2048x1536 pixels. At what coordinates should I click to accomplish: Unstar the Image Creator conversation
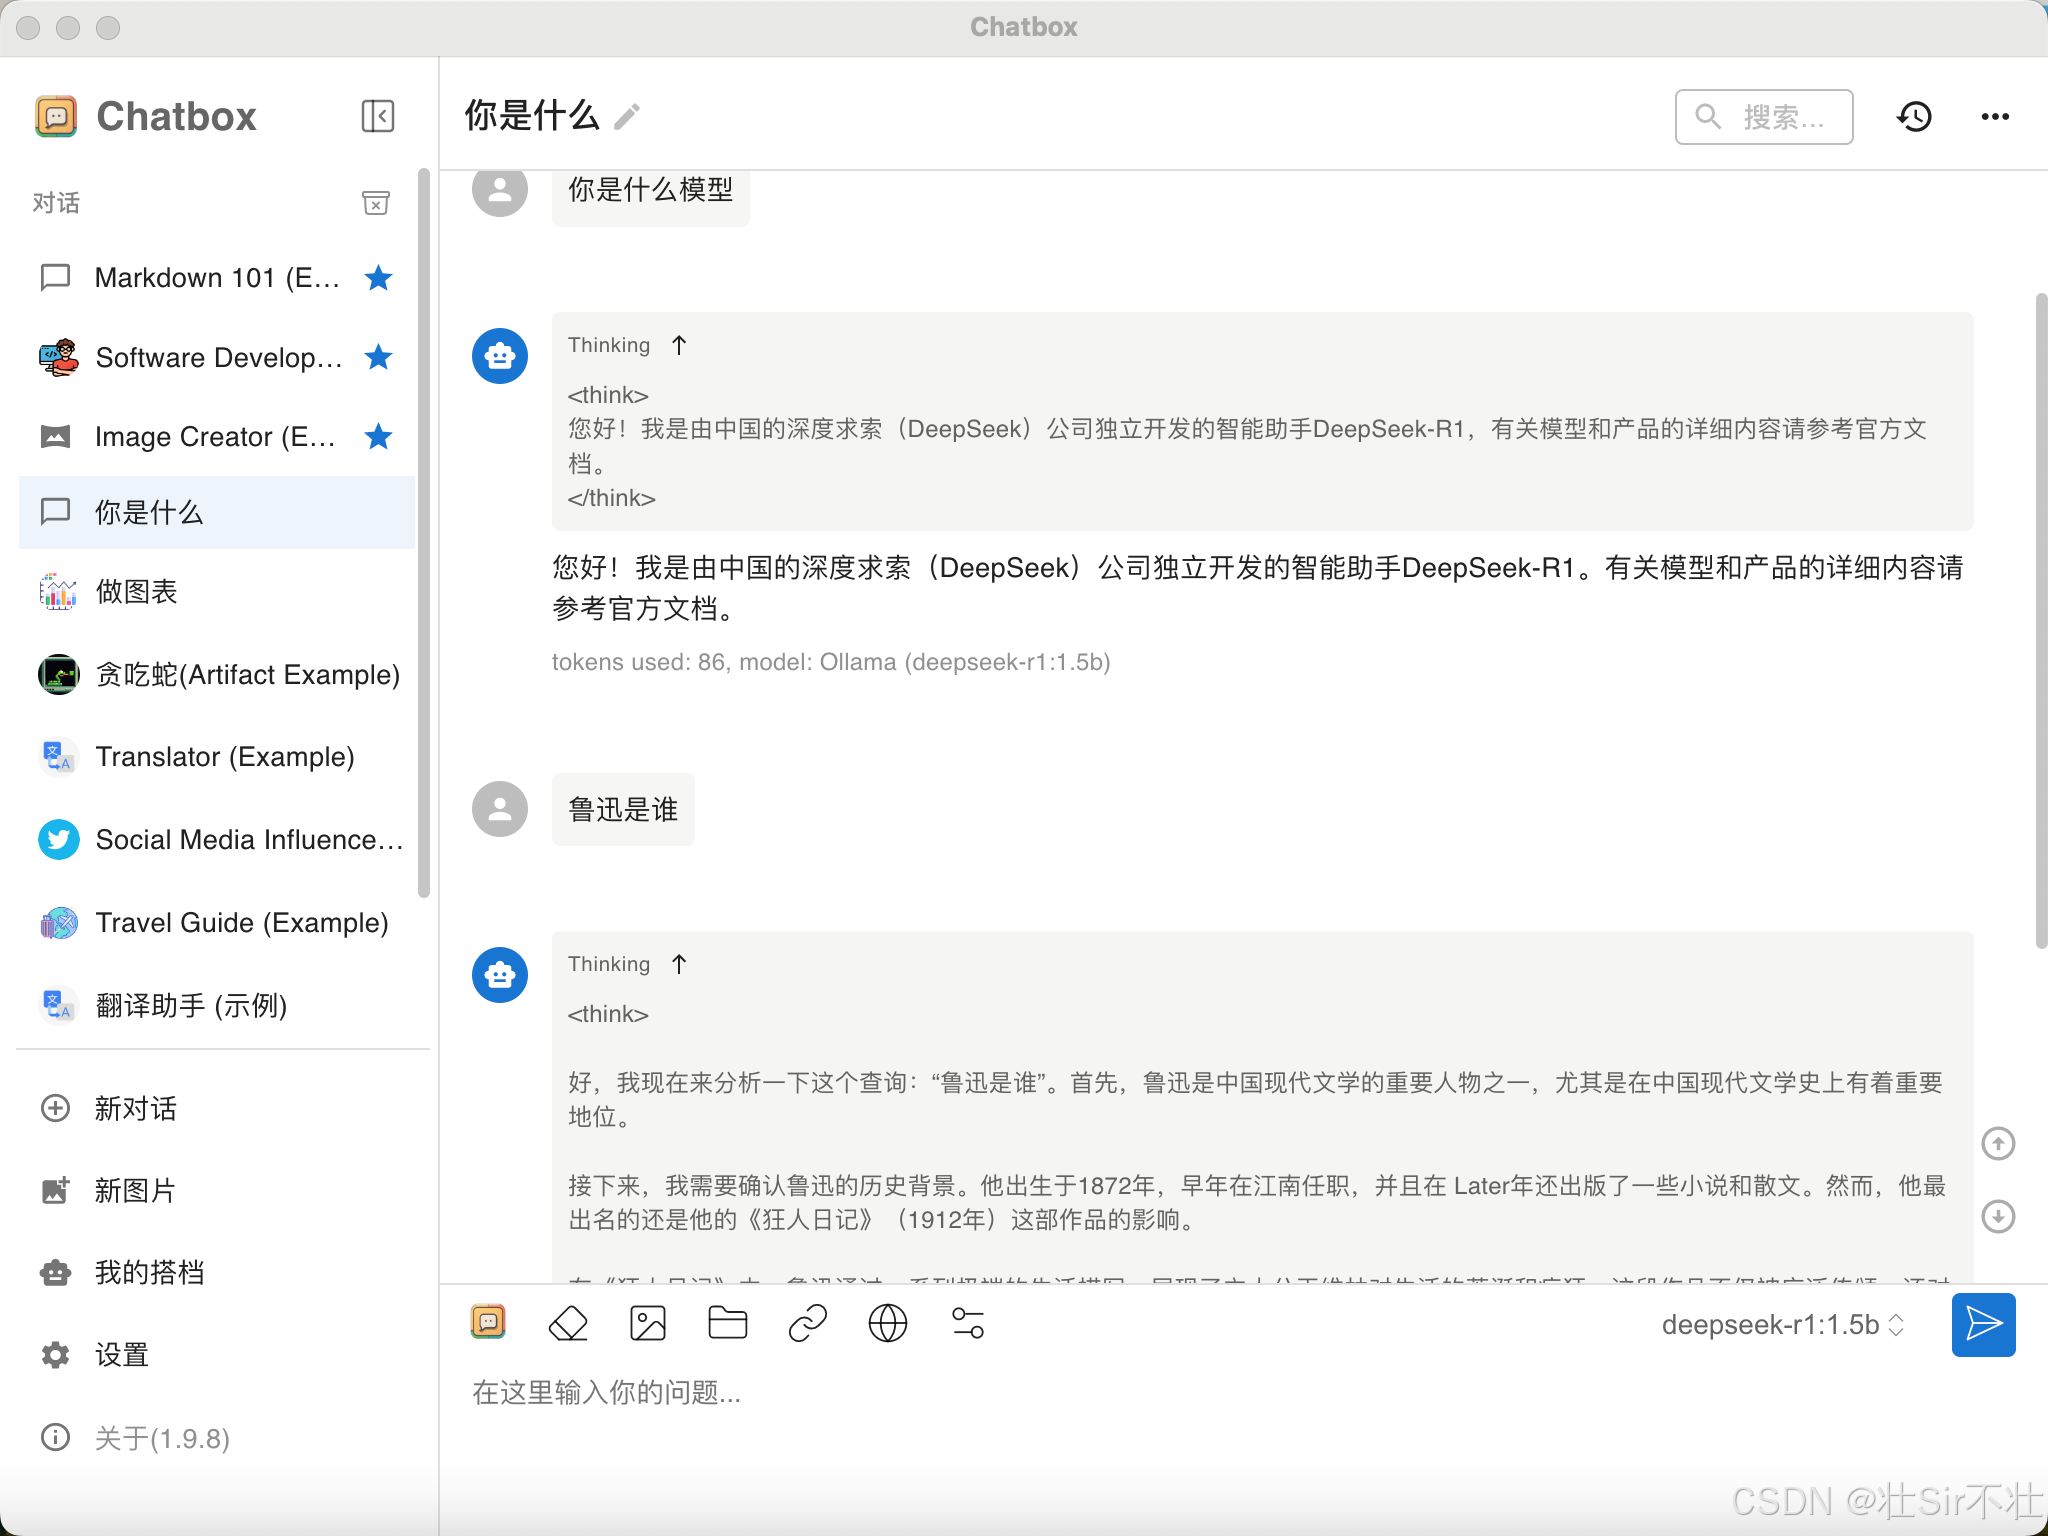coord(378,436)
